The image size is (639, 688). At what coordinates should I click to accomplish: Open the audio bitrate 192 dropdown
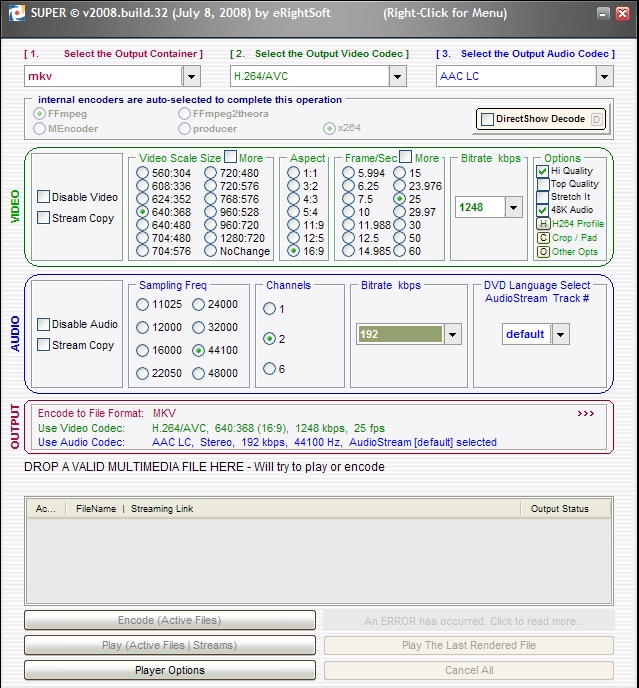click(x=452, y=334)
